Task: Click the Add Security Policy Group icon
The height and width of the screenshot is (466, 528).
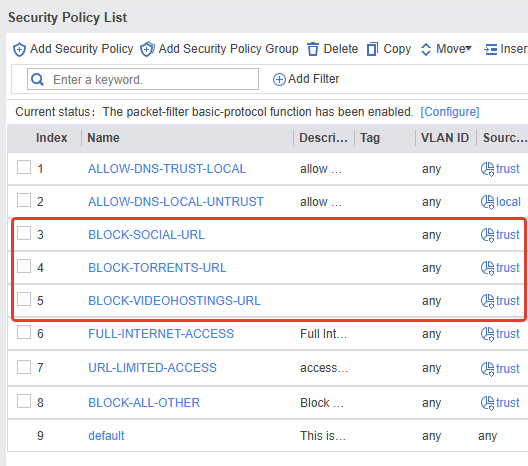Action: tap(147, 49)
